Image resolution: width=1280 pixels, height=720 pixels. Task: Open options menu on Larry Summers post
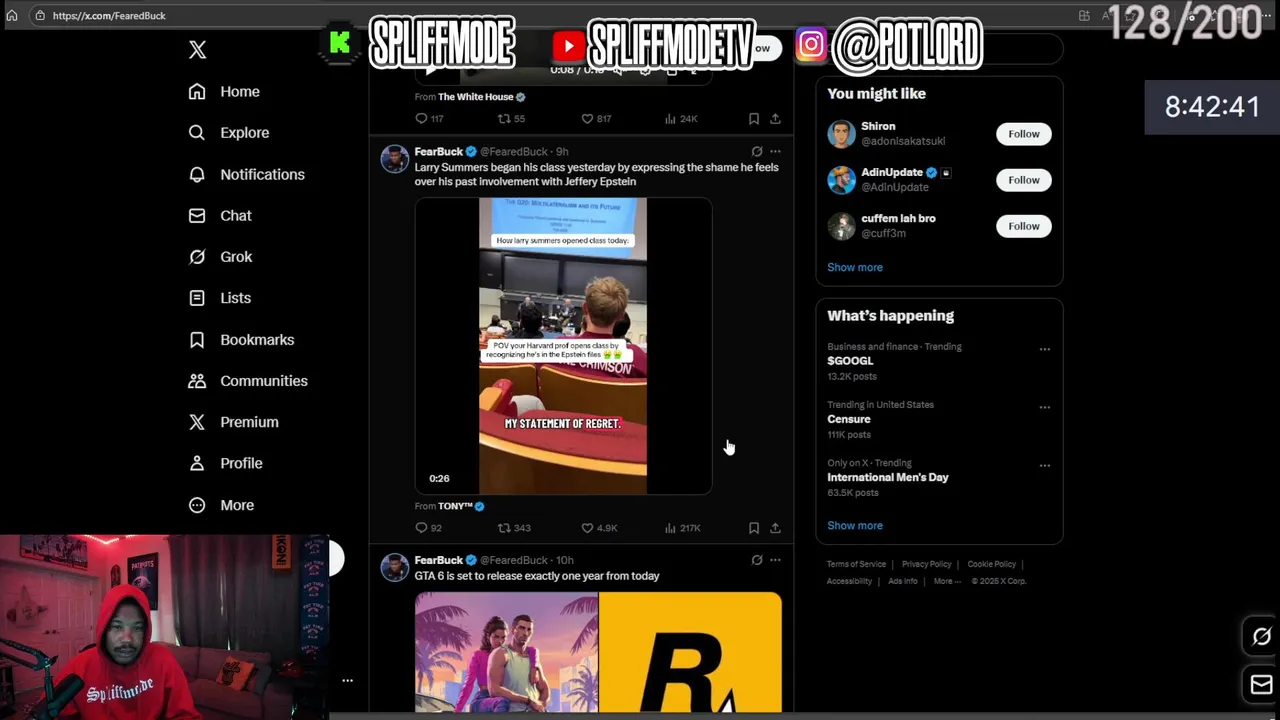pyautogui.click(x=775, y=152)
